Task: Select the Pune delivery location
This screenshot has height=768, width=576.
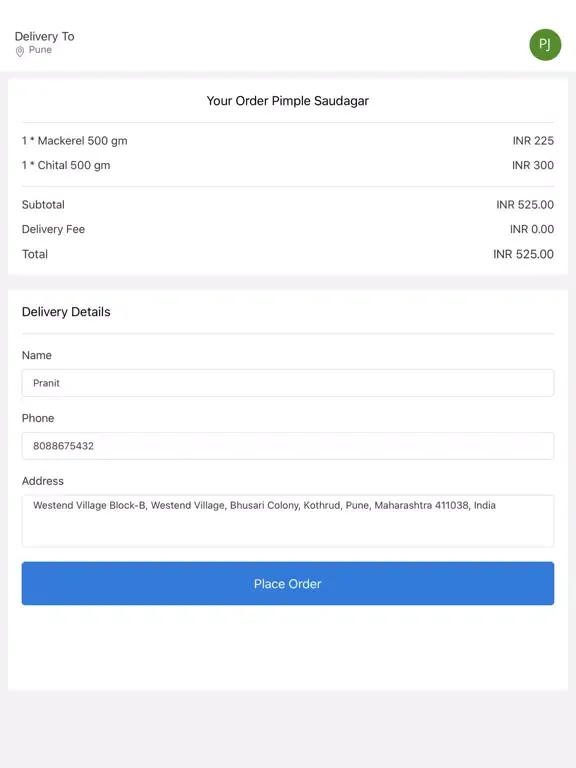Action: (40, 50)
